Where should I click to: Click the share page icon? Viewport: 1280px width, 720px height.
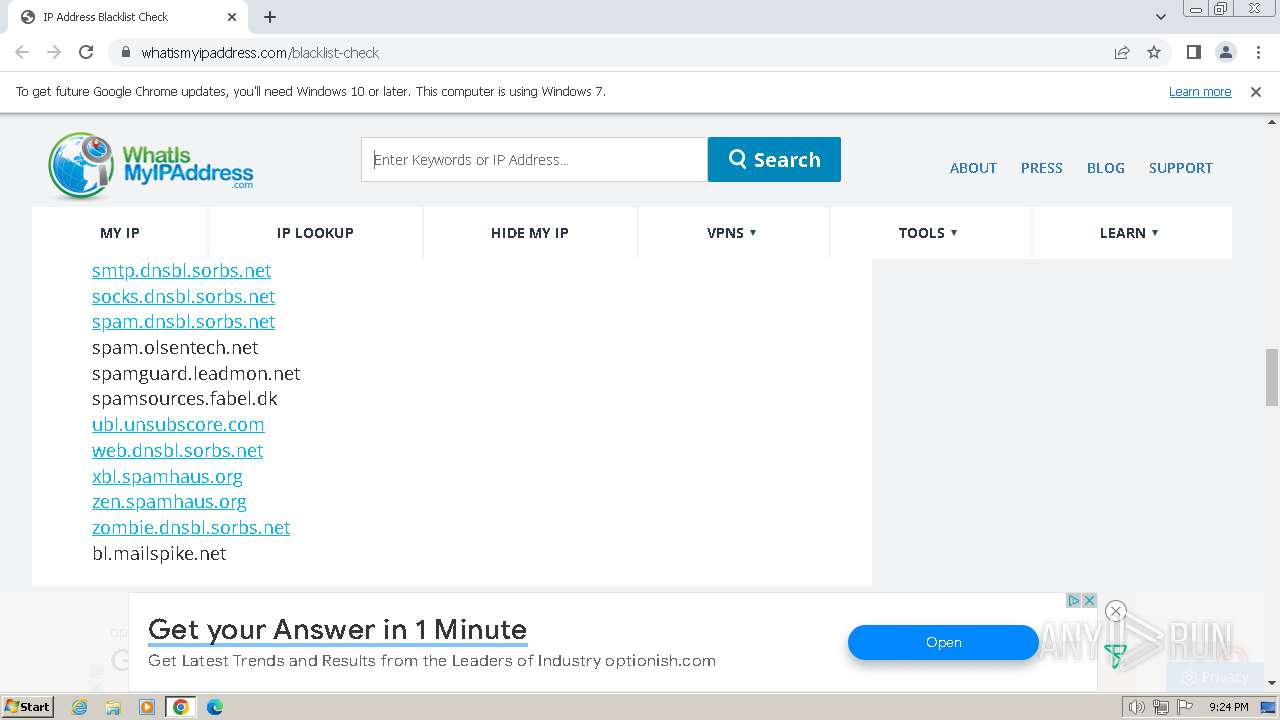(x=1122, y=52)
